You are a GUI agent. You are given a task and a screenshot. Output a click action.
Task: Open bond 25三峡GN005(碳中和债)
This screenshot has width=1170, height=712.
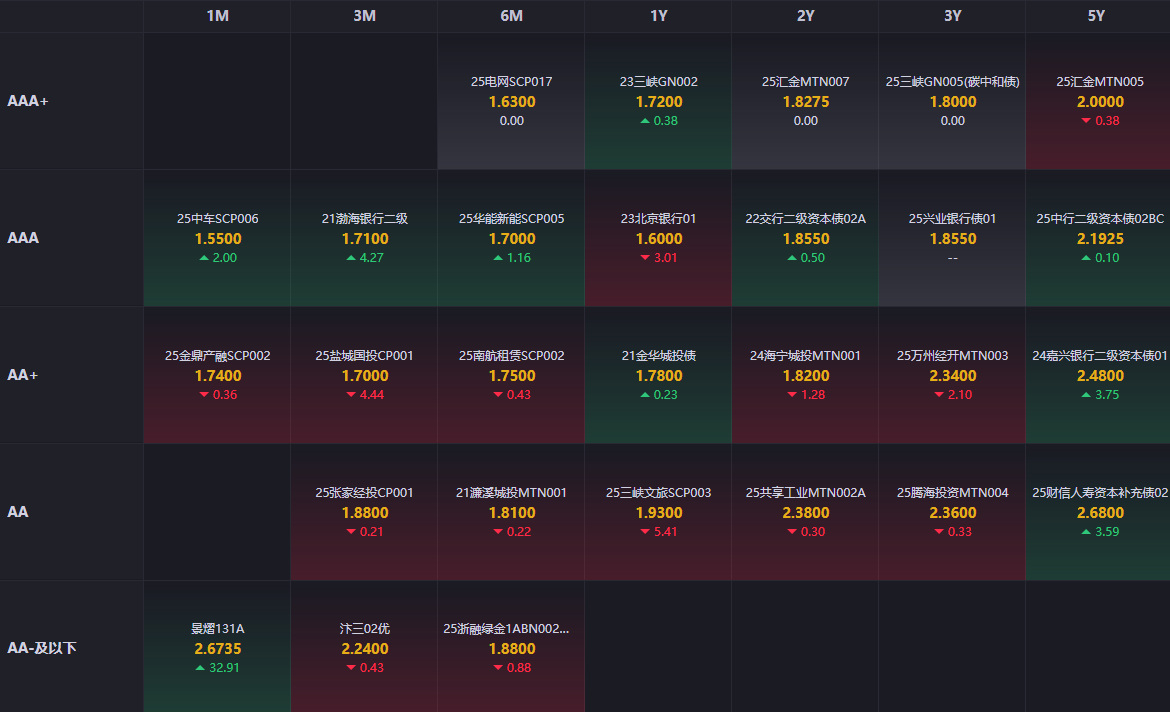coord(953,81)
